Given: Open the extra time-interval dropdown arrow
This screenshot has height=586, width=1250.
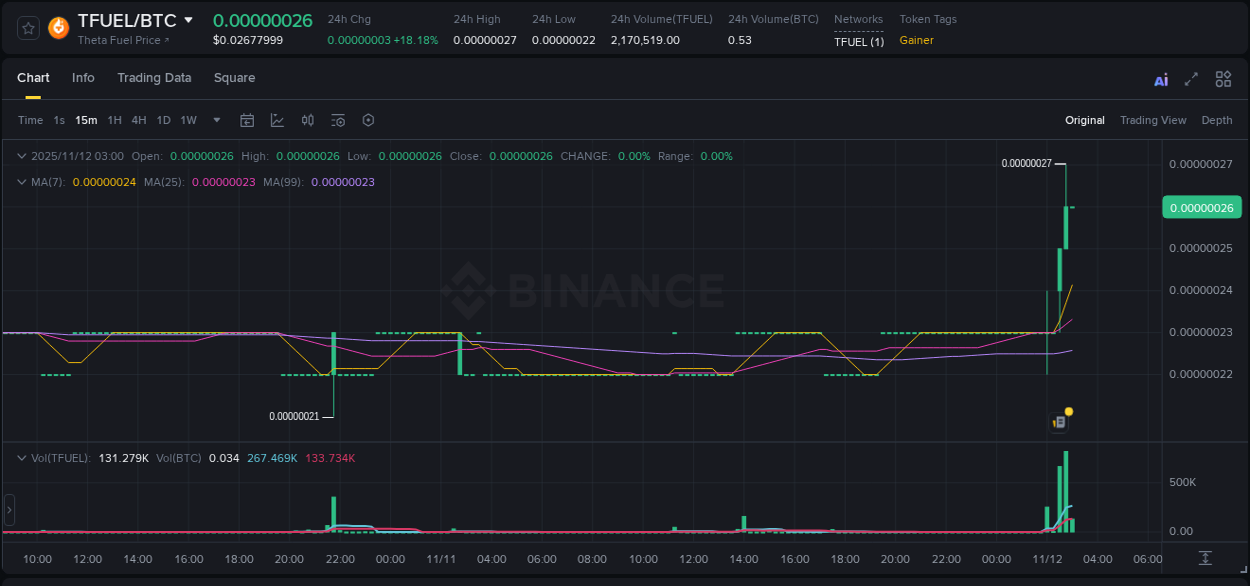Looking at the screenshot, I should click(x=215, y=120).
